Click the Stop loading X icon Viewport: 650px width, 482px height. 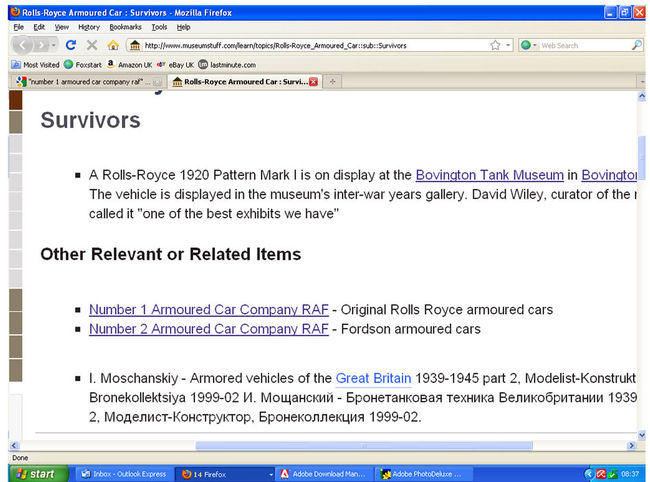pyautogui.click(x=92, y=45)
